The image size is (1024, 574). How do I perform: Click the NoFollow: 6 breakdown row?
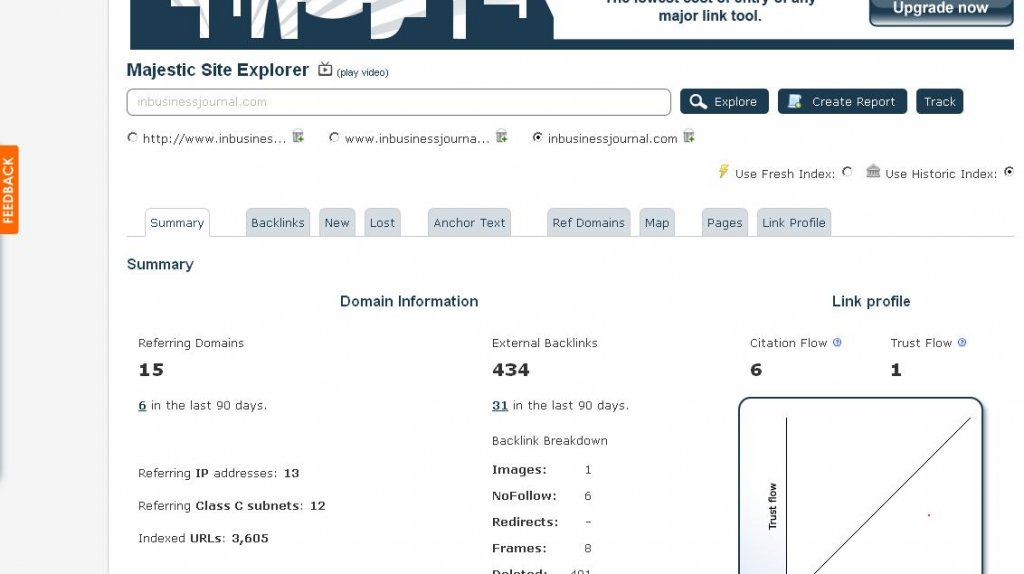pyautogui.click(x=542, y=496)
